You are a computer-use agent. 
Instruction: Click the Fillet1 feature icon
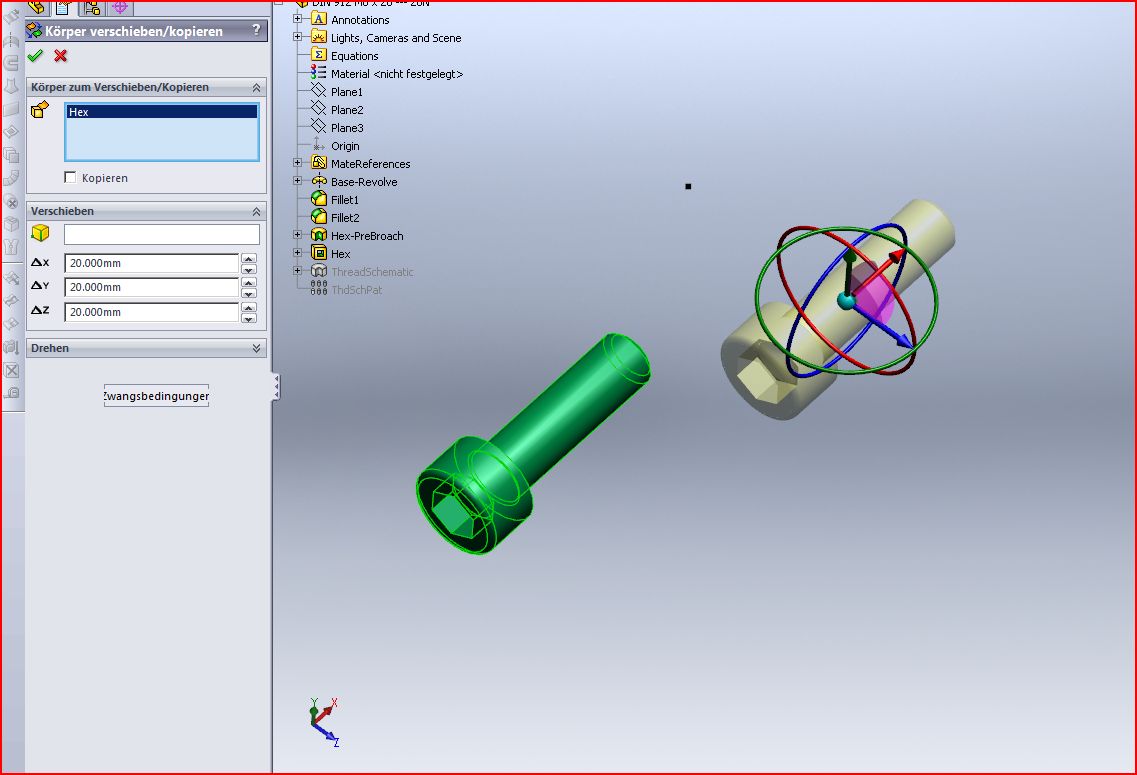[319, 199]
